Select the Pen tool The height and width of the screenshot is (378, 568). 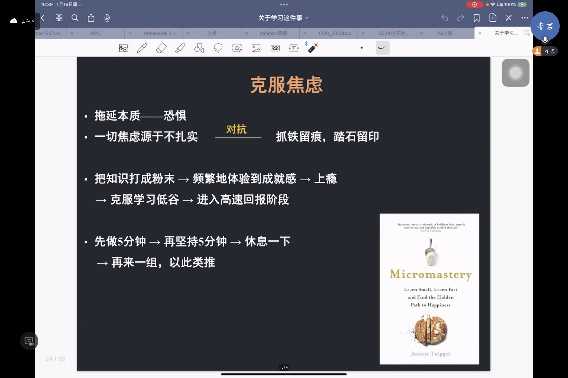142,48
